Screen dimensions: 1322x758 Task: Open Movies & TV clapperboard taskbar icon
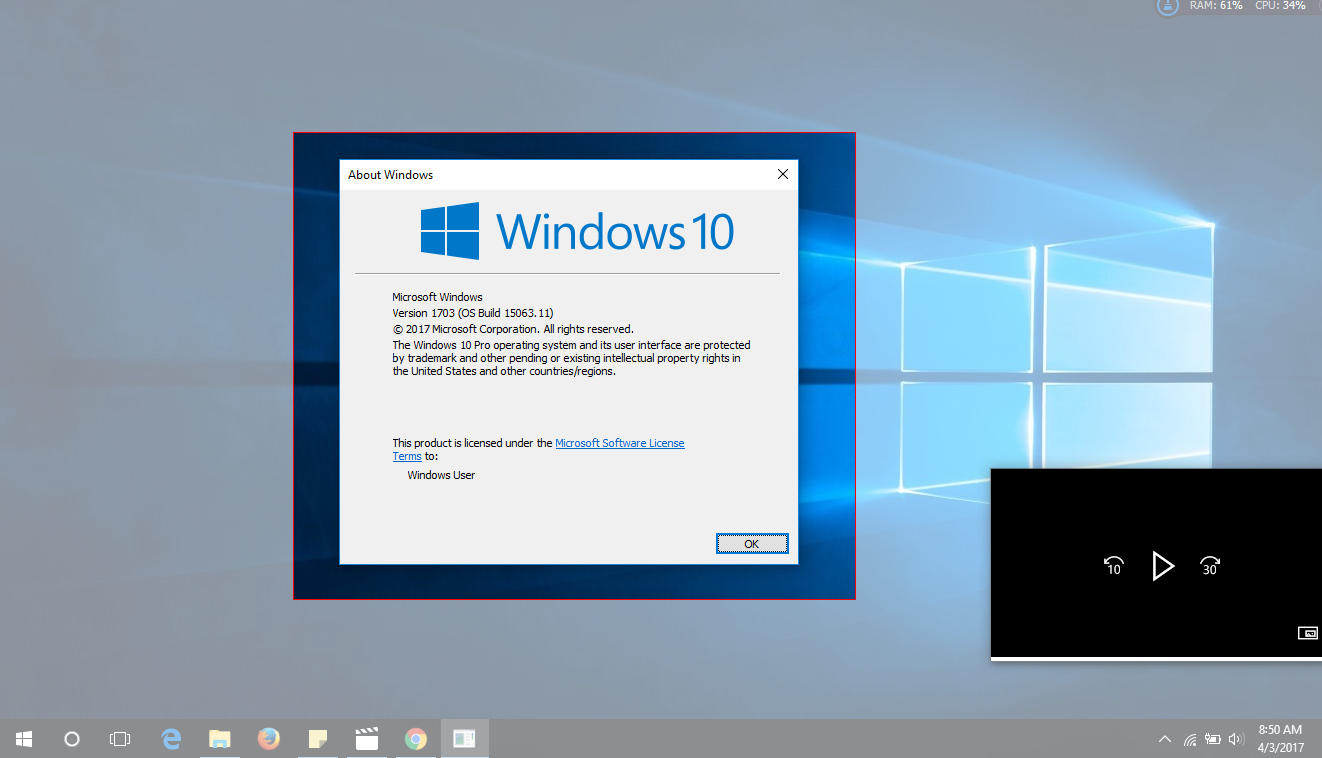[367, 739]
